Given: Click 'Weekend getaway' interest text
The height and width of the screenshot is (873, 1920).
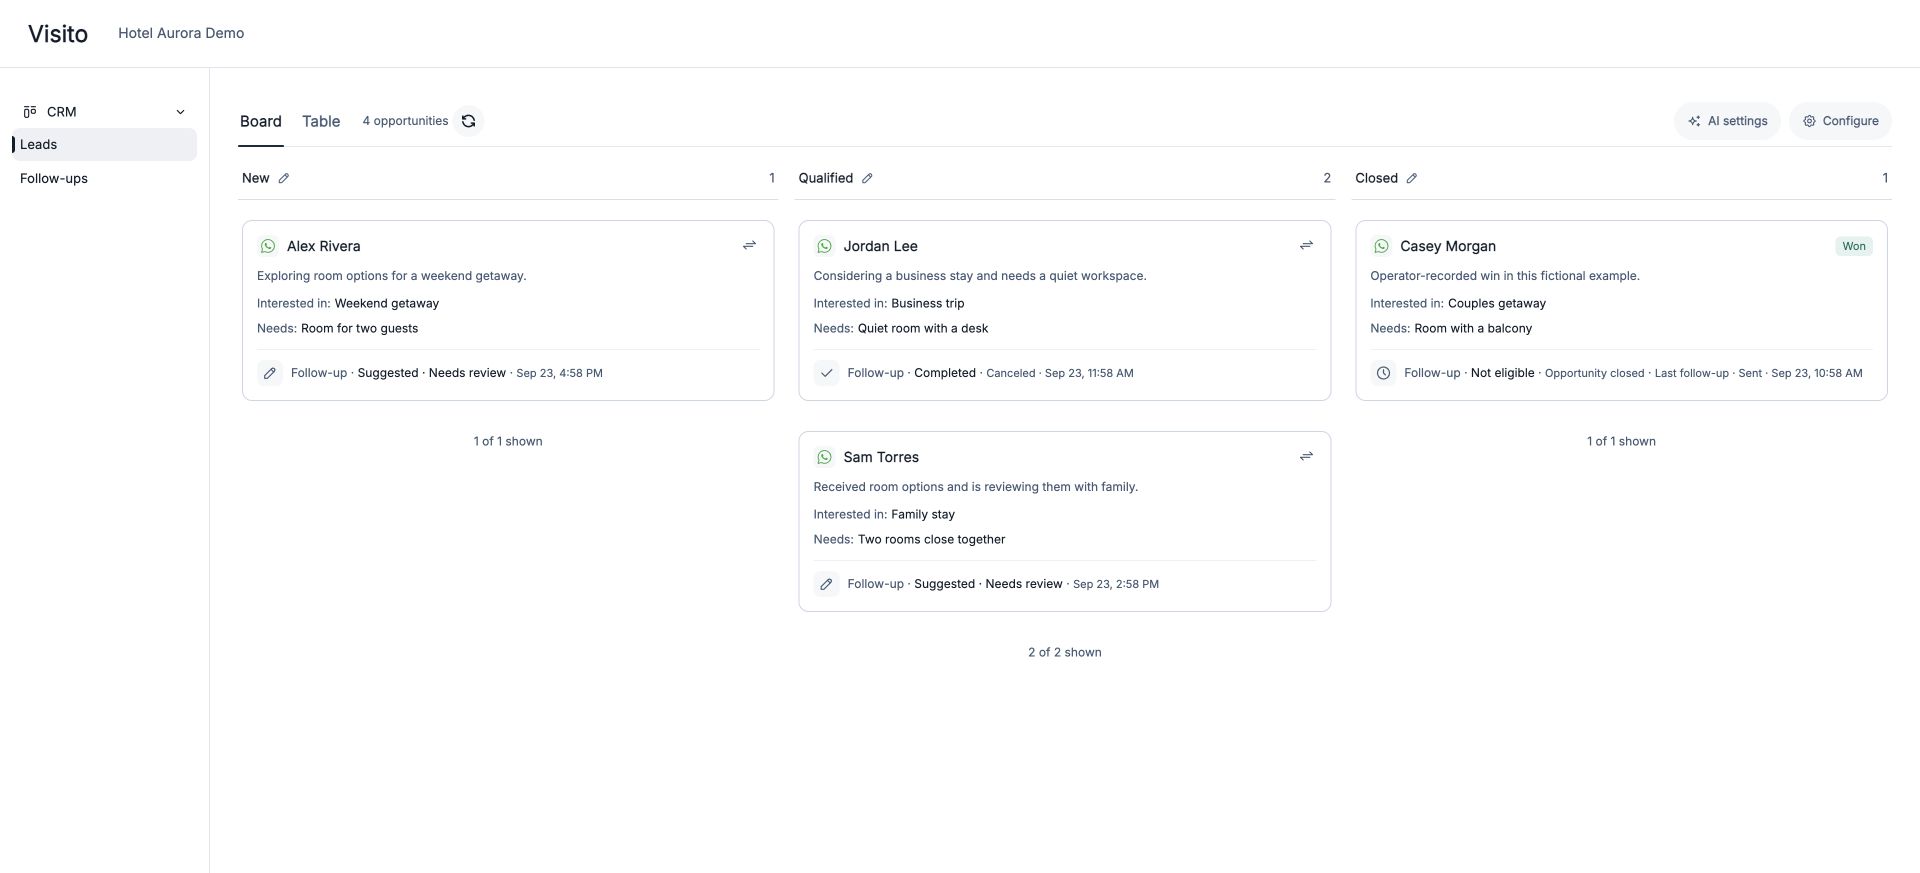Looking at the screenshot, I should (387, 303).
